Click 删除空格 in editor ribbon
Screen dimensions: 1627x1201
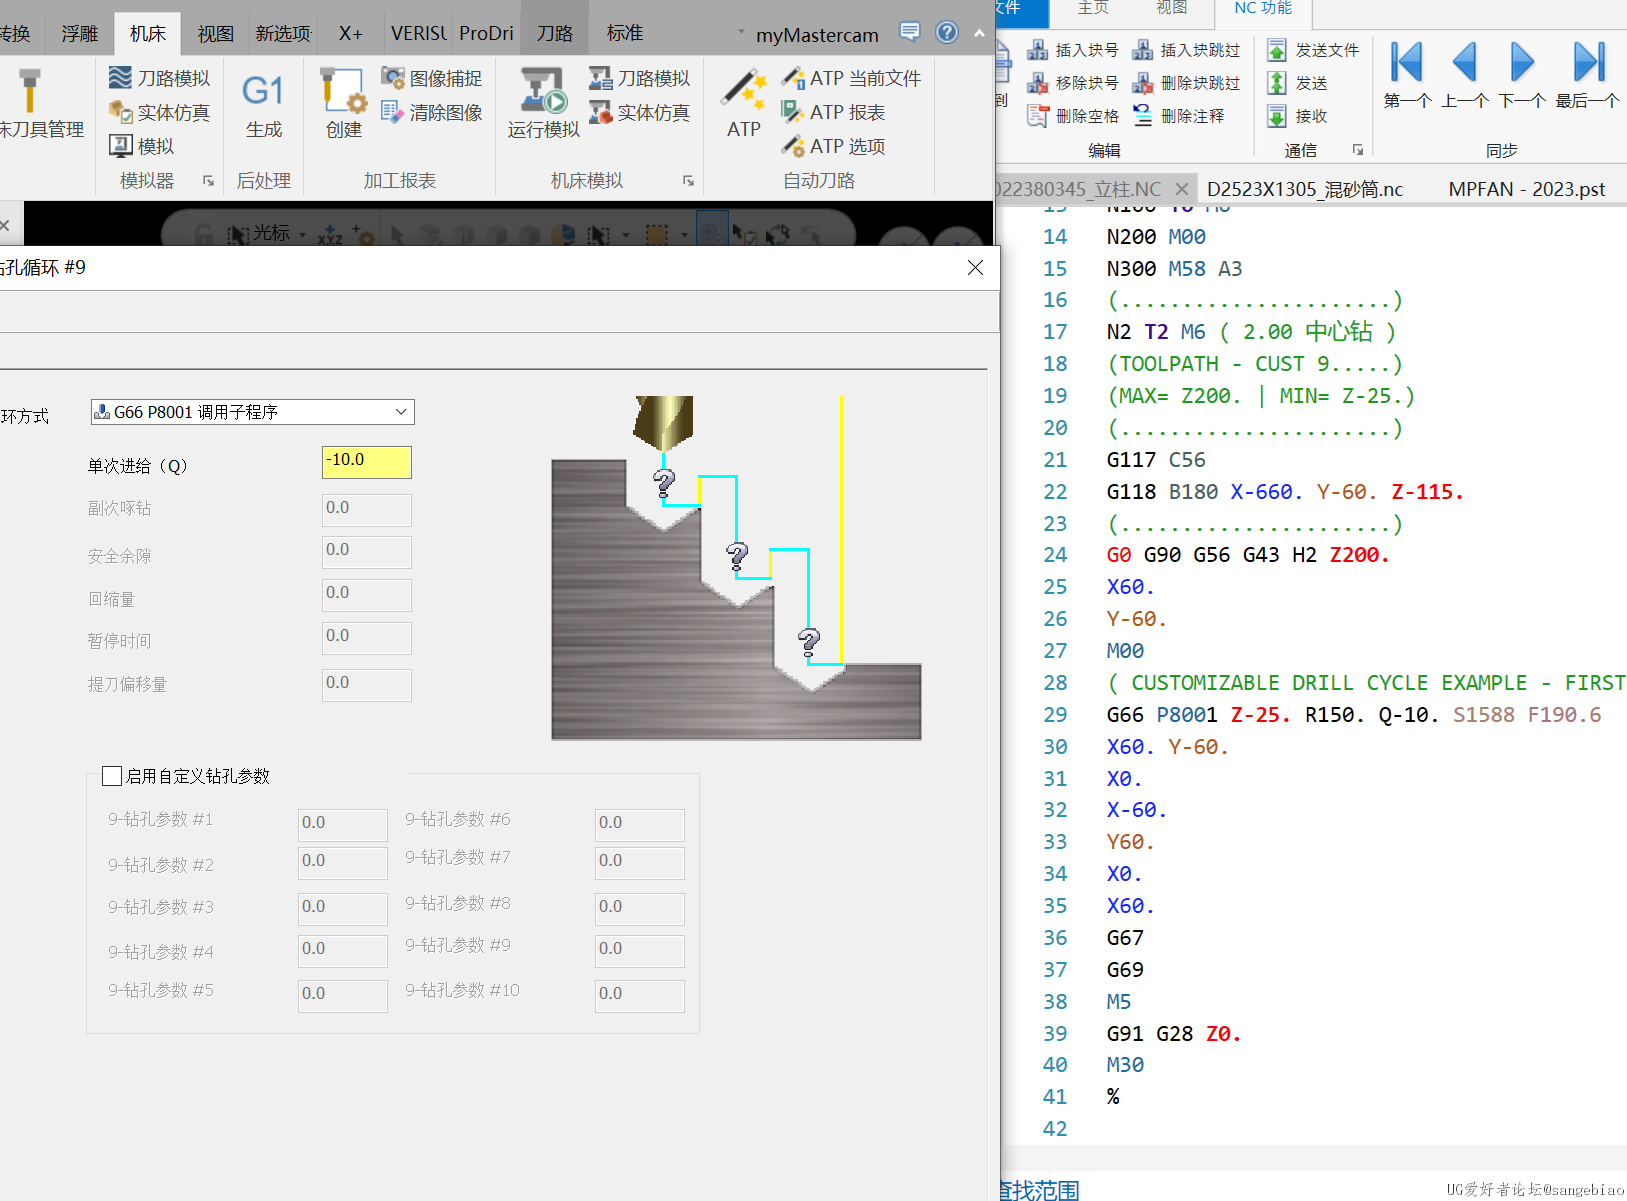pyautogui.click(x=1073, y=116)
